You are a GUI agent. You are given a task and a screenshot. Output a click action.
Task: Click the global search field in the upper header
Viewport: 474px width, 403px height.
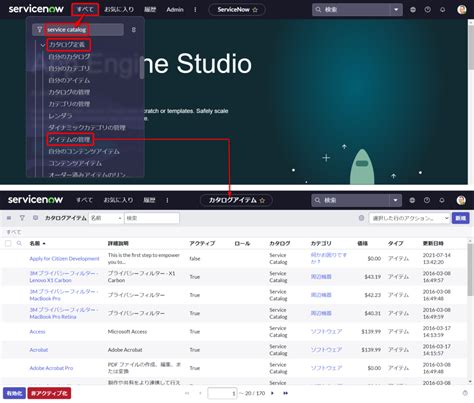(x=351, y=10)
